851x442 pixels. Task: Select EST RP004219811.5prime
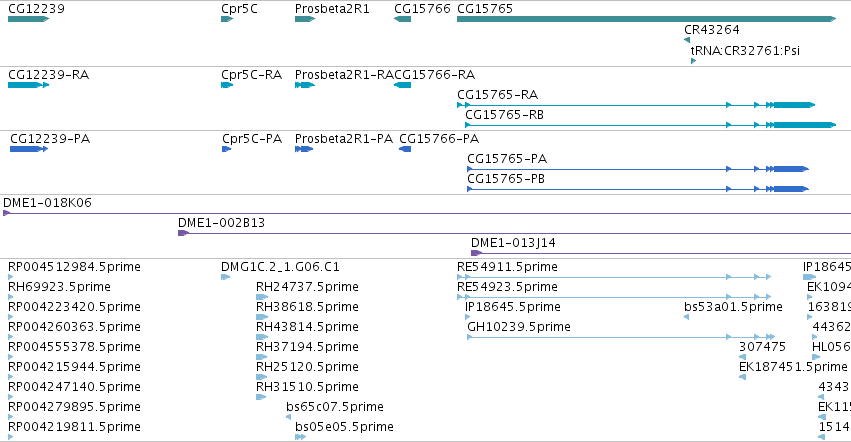[74, 427]
